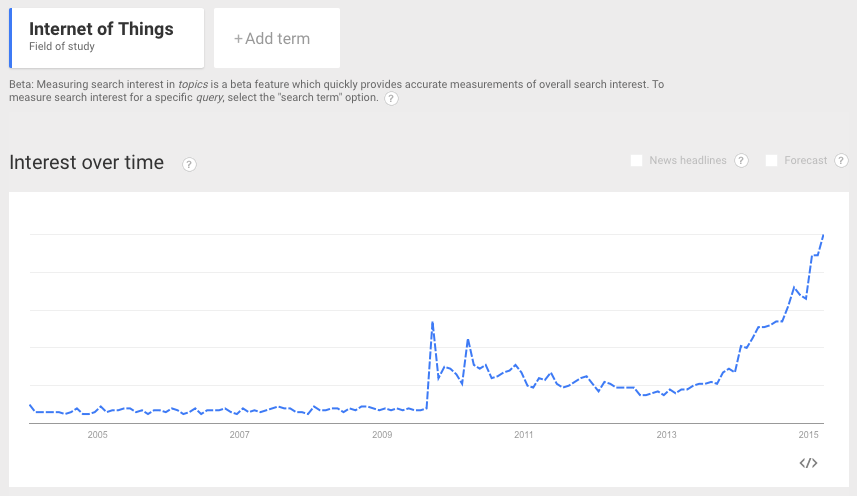The width and height of the screenshot is (857, 496).
Task: Click blue color bar on term card
Action: point(10,37)
